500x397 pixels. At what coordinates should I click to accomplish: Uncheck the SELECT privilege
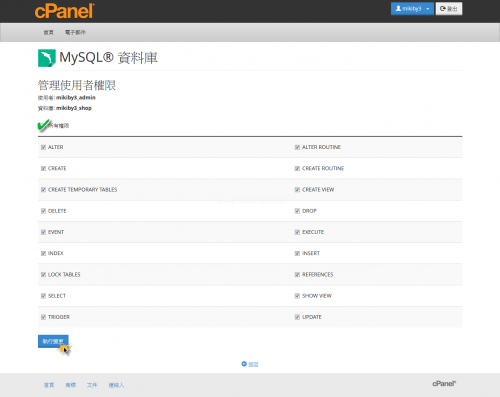[x=43, y=296]
